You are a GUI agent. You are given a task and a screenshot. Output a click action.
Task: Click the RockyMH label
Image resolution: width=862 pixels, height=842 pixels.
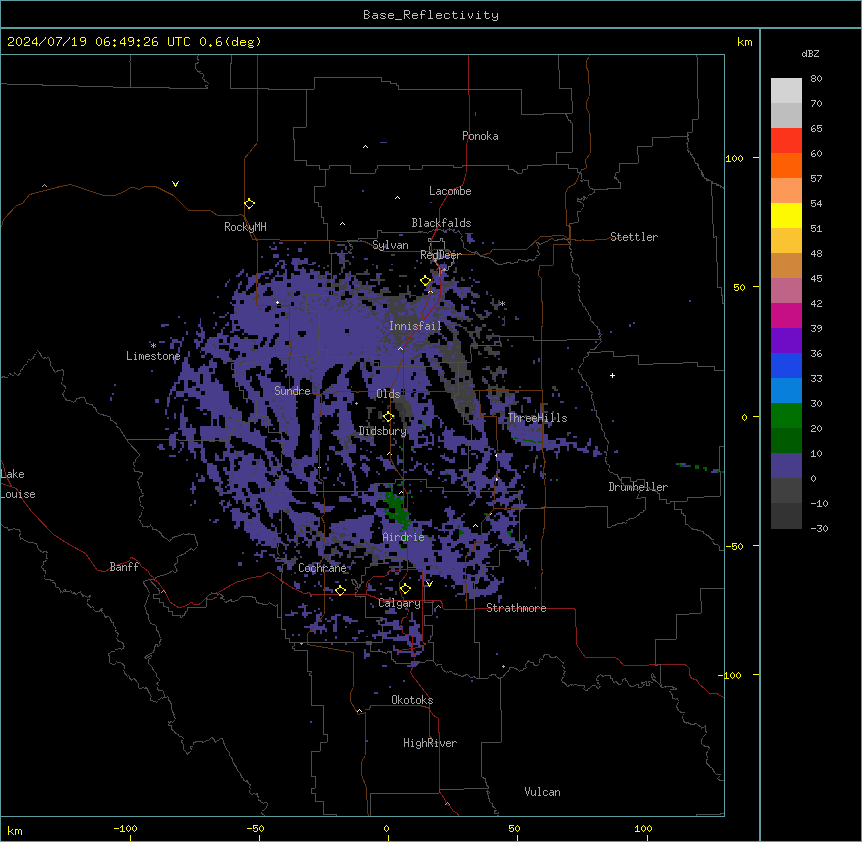point(245,226)
